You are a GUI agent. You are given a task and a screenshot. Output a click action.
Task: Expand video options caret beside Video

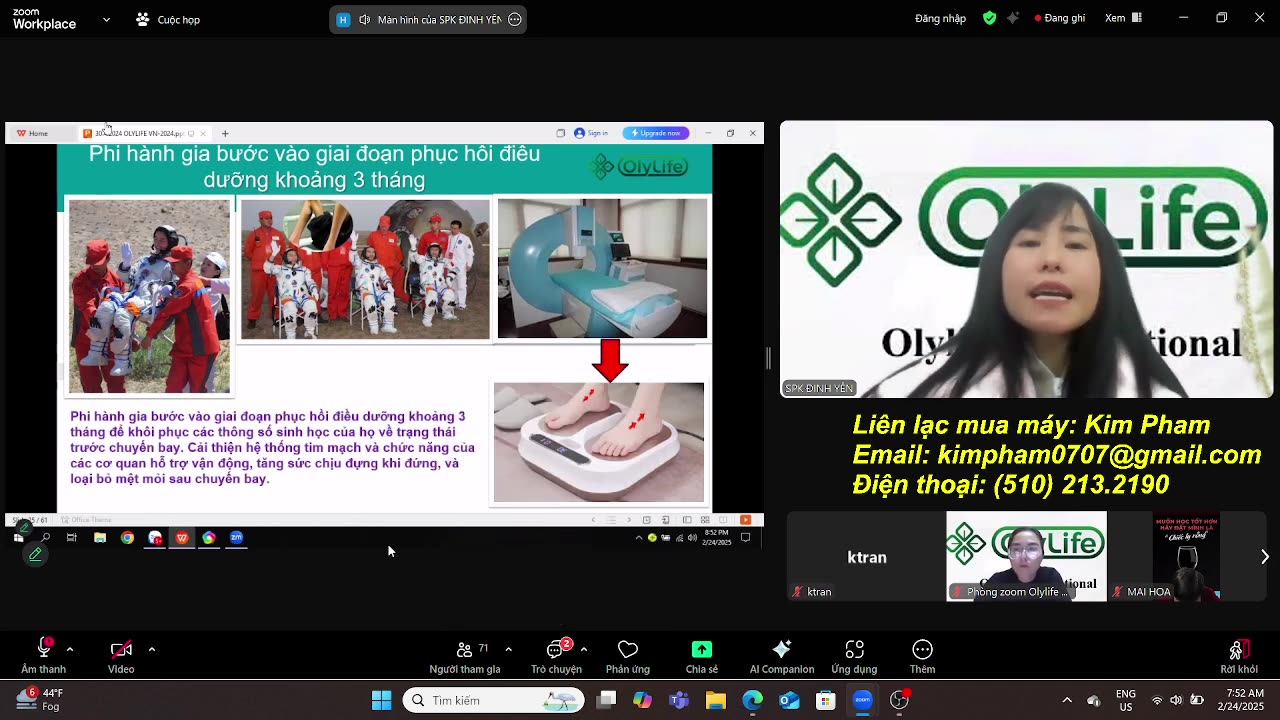click(x=152, y=649)
